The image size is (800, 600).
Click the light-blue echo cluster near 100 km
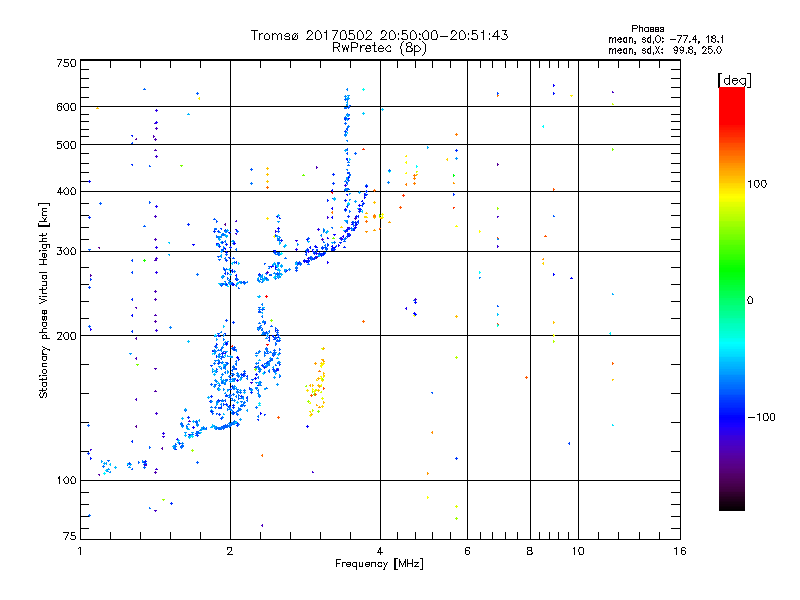pos(107,466)
